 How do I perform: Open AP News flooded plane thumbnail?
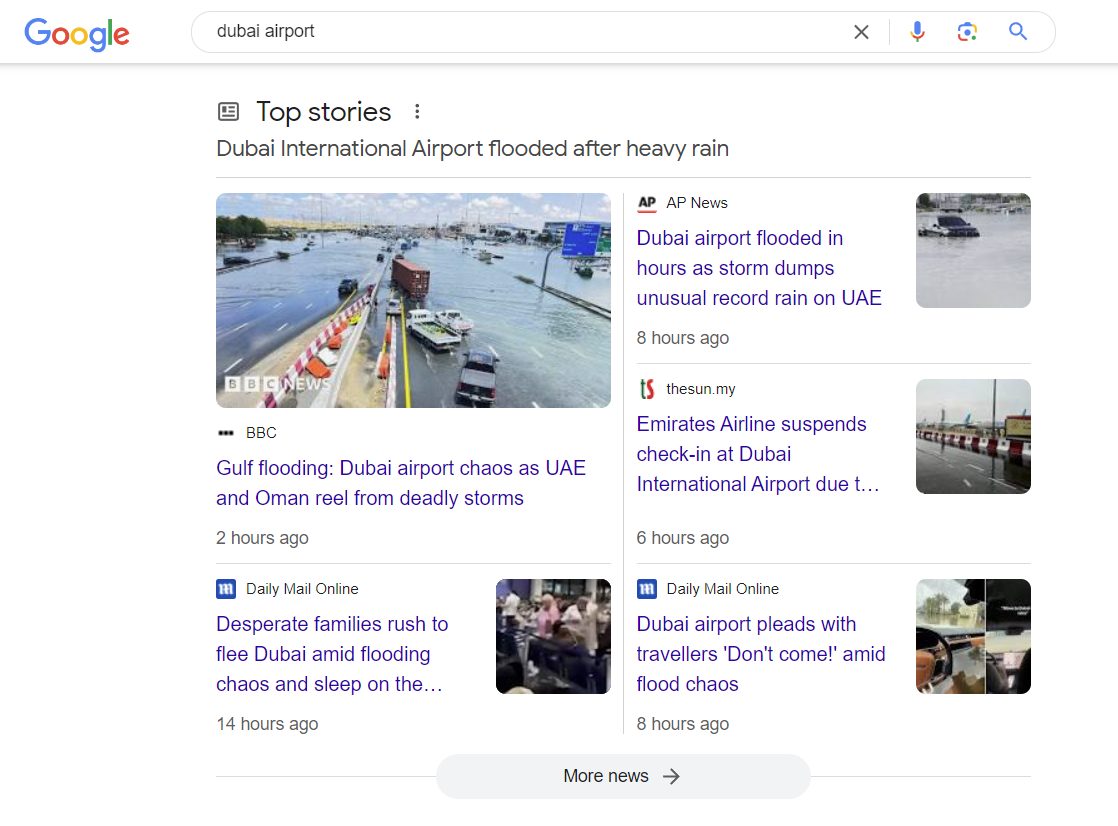point(973,250)
